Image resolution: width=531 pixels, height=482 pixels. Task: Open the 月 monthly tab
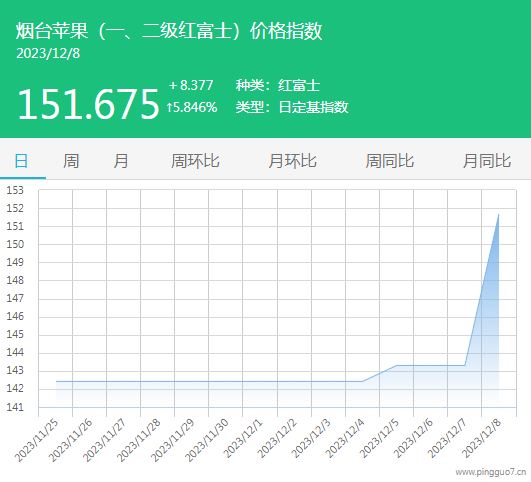click(121, 161)
